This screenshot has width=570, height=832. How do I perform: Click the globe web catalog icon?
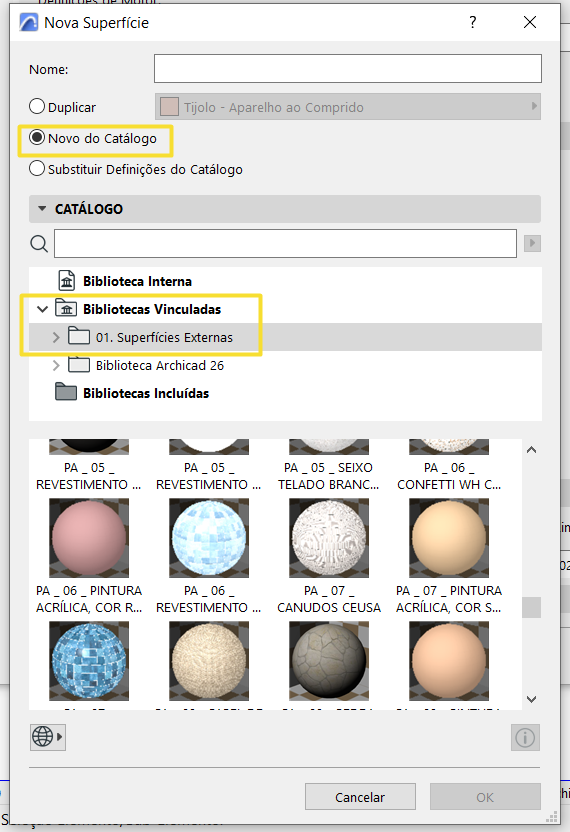[48, 737]
